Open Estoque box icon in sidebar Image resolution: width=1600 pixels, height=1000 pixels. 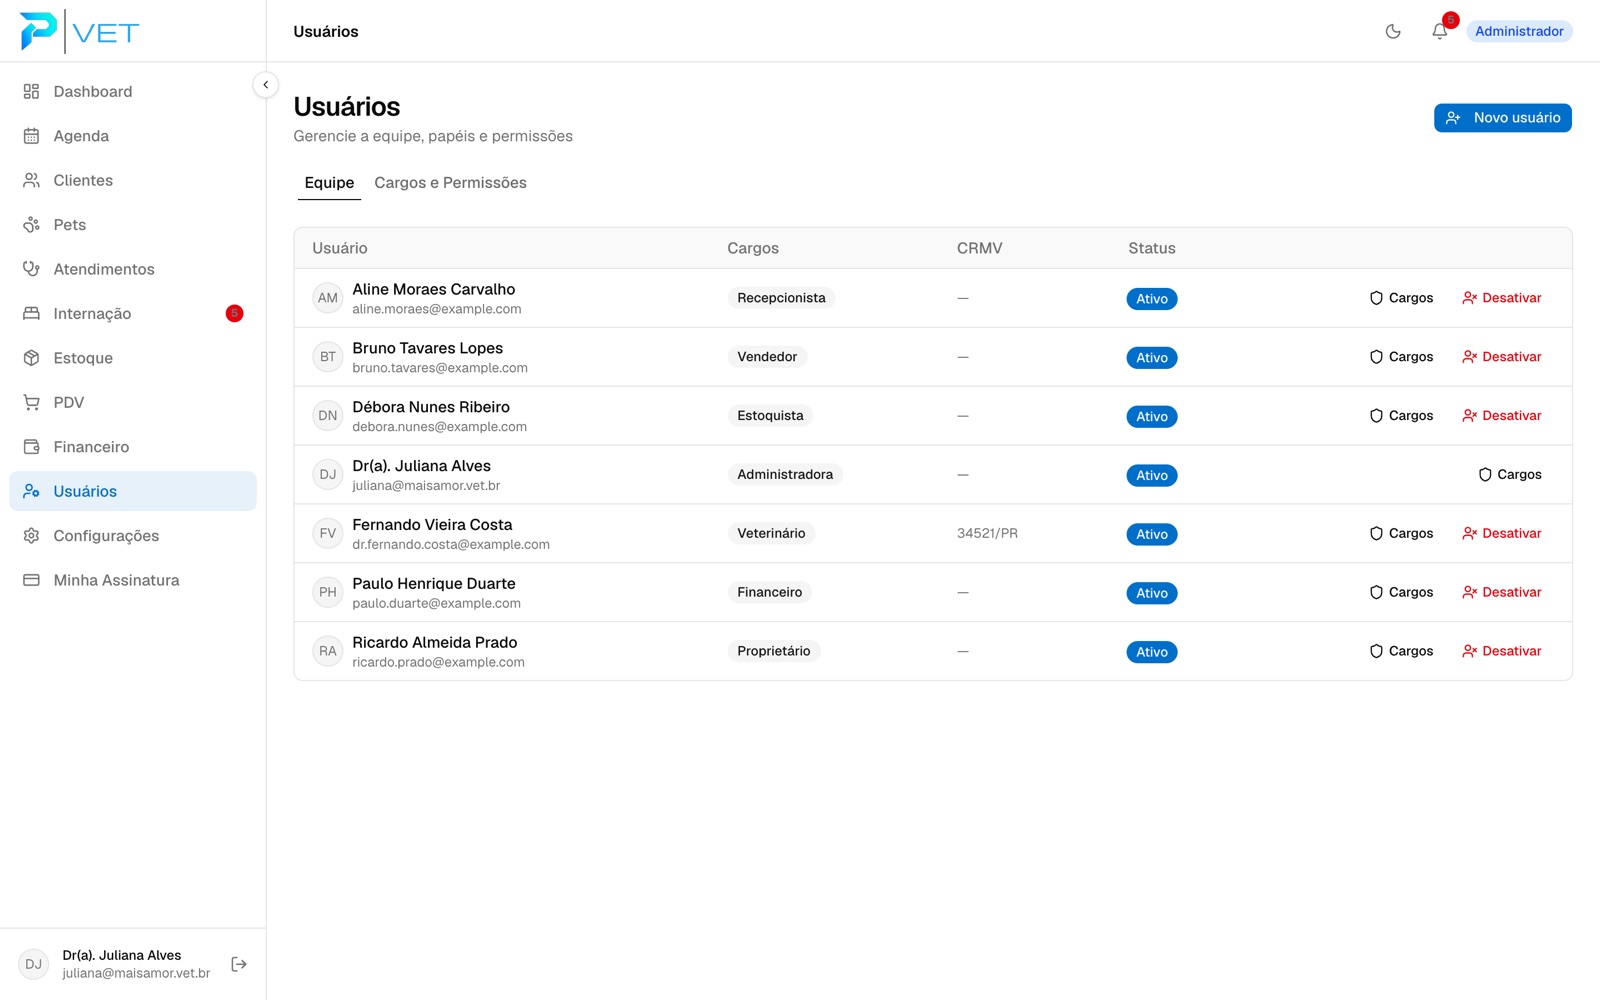pos(31,358)
